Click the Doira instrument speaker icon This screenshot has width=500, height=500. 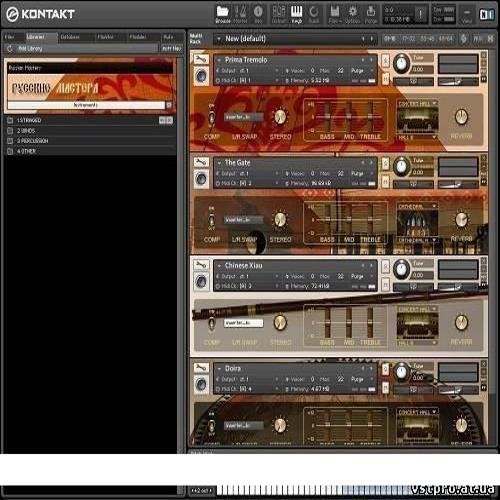click(x=201, y=384)
